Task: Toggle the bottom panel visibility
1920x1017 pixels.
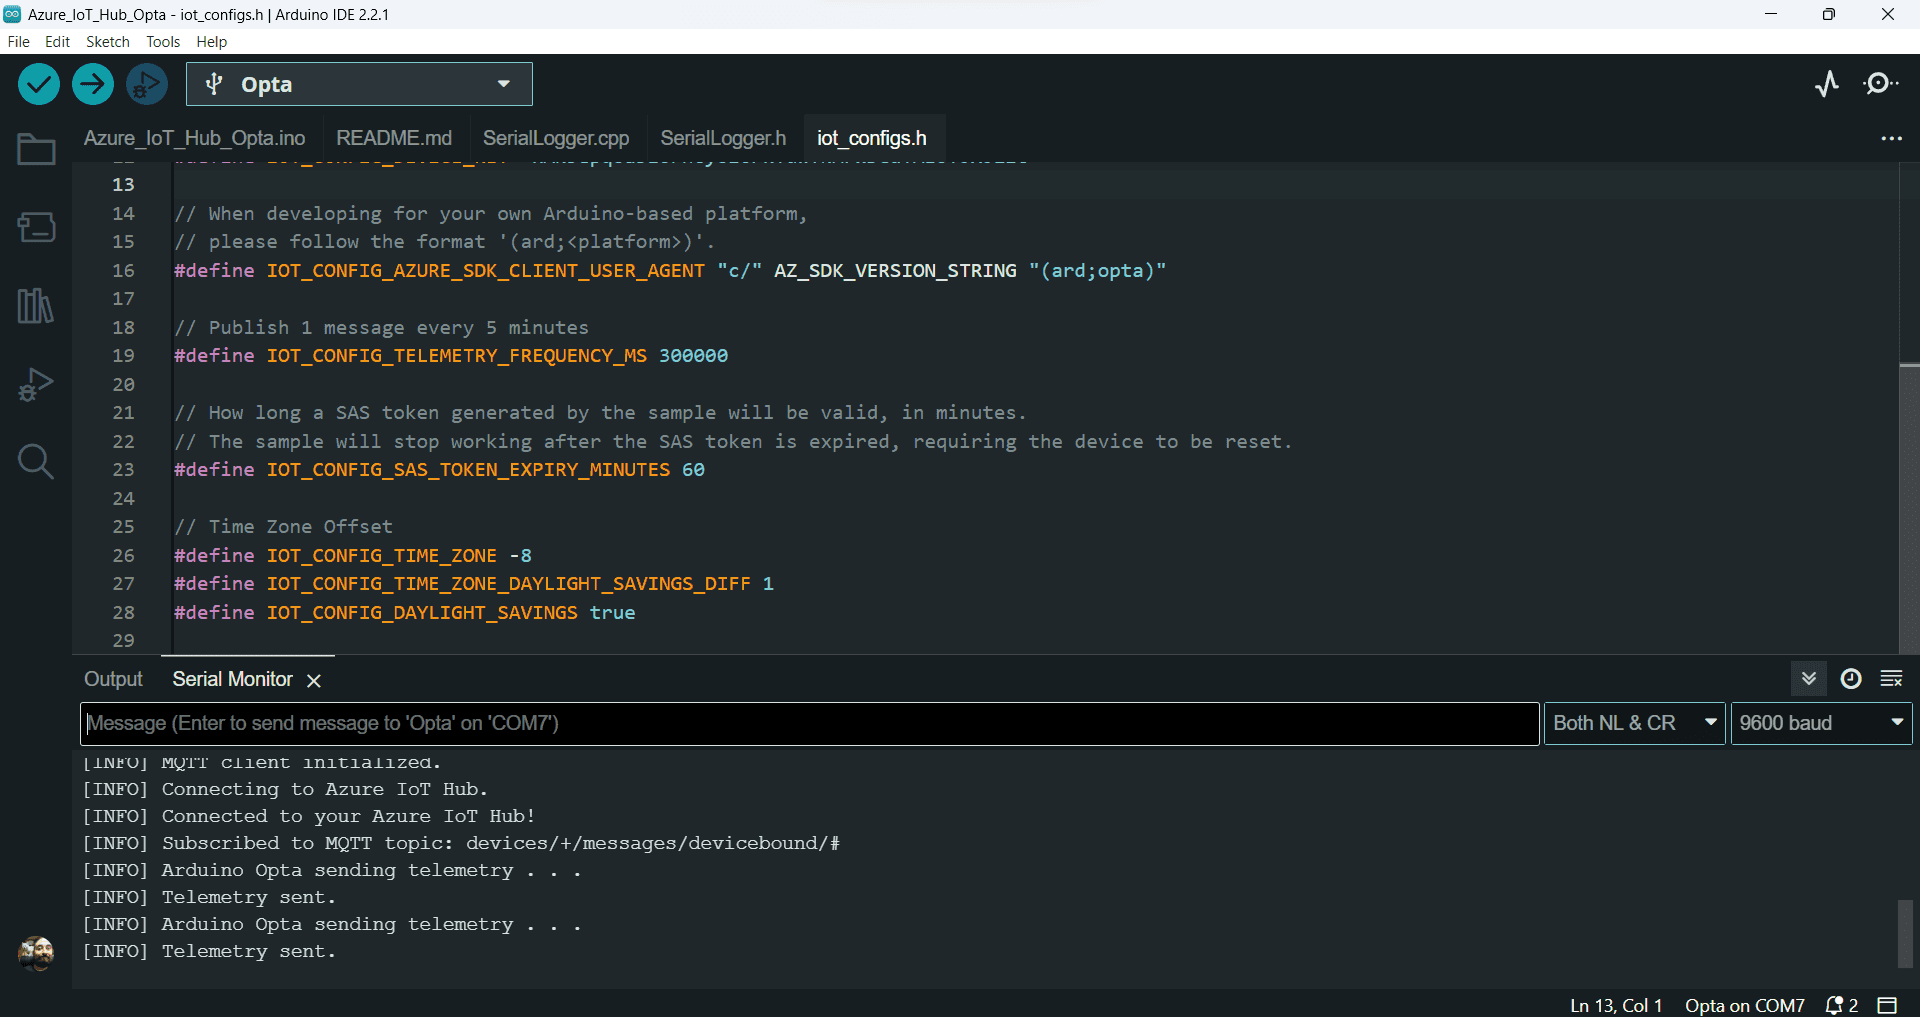Action: [1886, 1006]
